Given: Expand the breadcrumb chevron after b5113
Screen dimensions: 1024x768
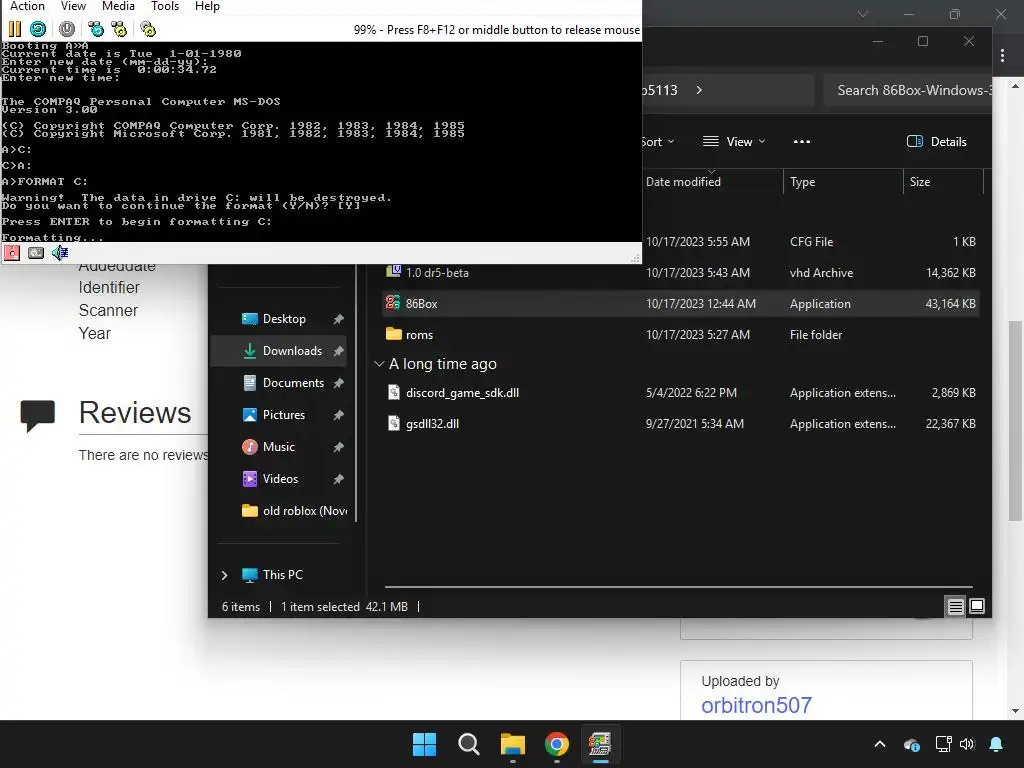Looking at the screenshot, I should pyautogui.click(x=699, y=90).
